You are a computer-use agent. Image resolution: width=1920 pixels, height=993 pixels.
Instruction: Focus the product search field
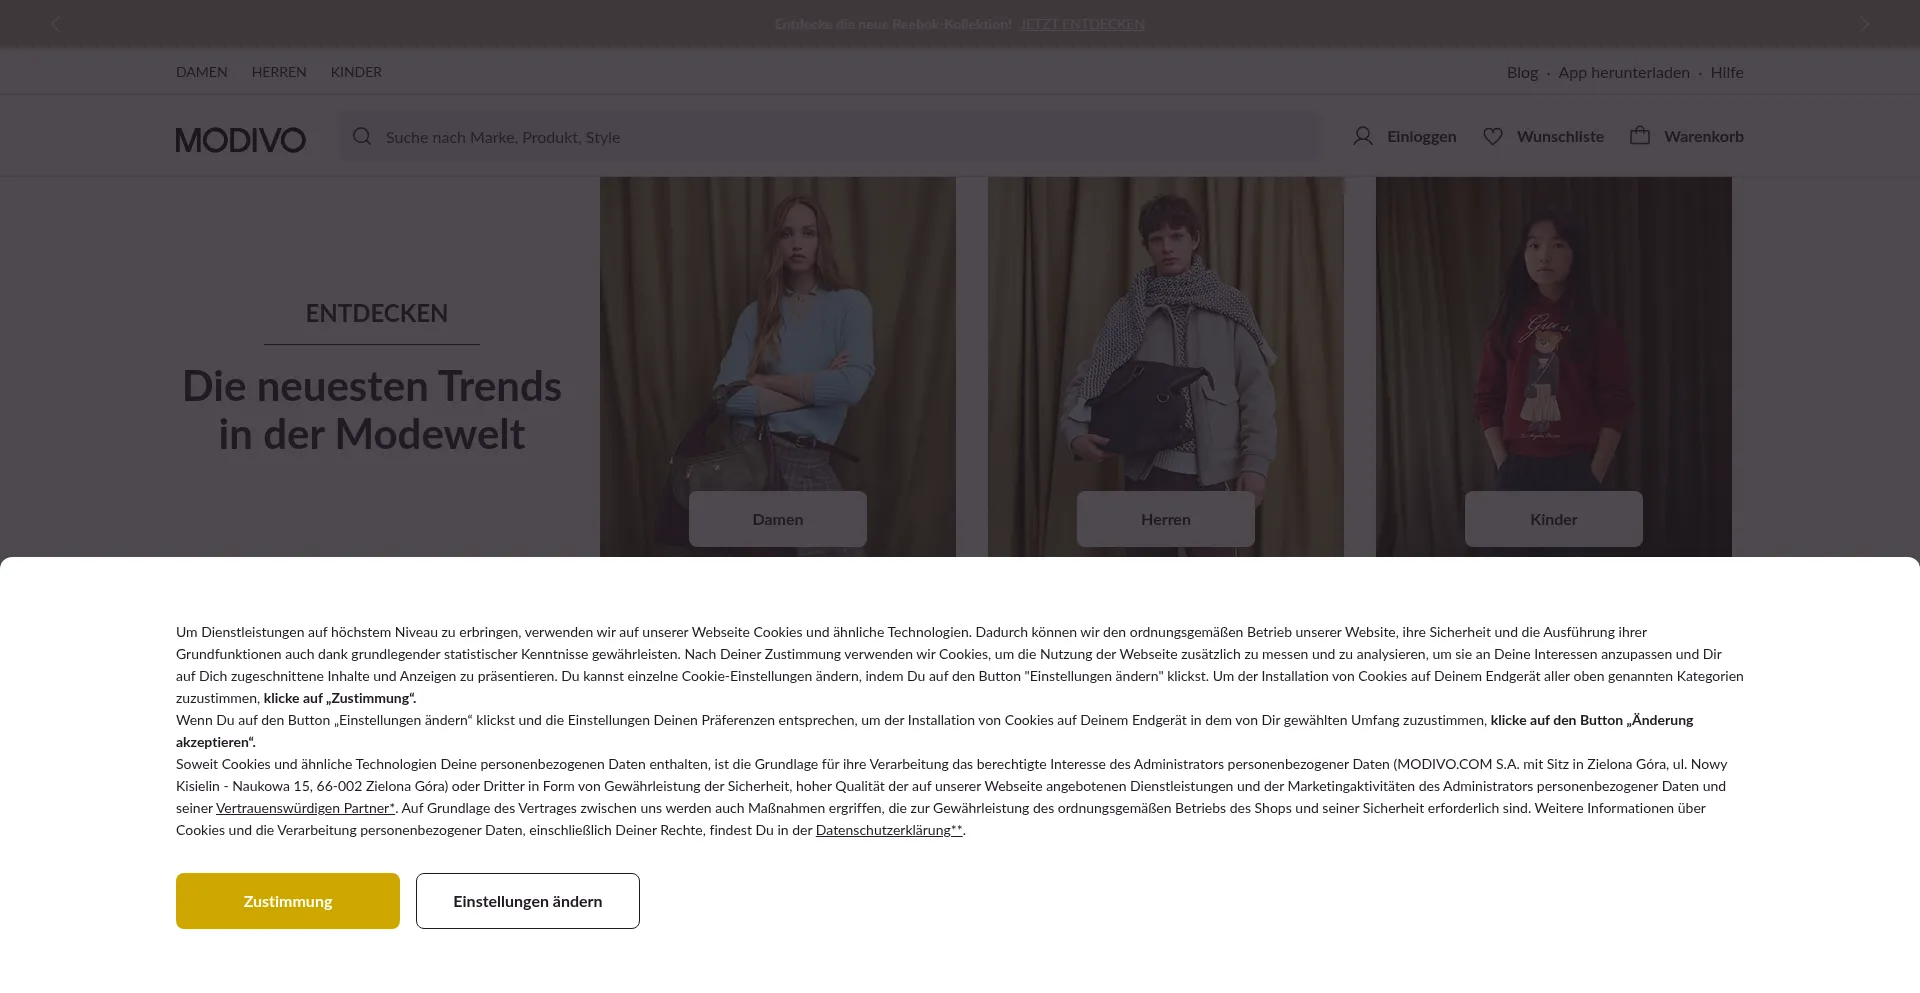(829, 137)
